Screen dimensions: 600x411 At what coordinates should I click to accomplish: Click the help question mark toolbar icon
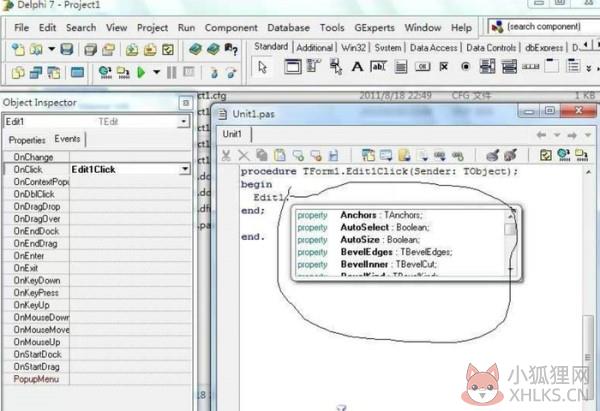click(231, 49)
